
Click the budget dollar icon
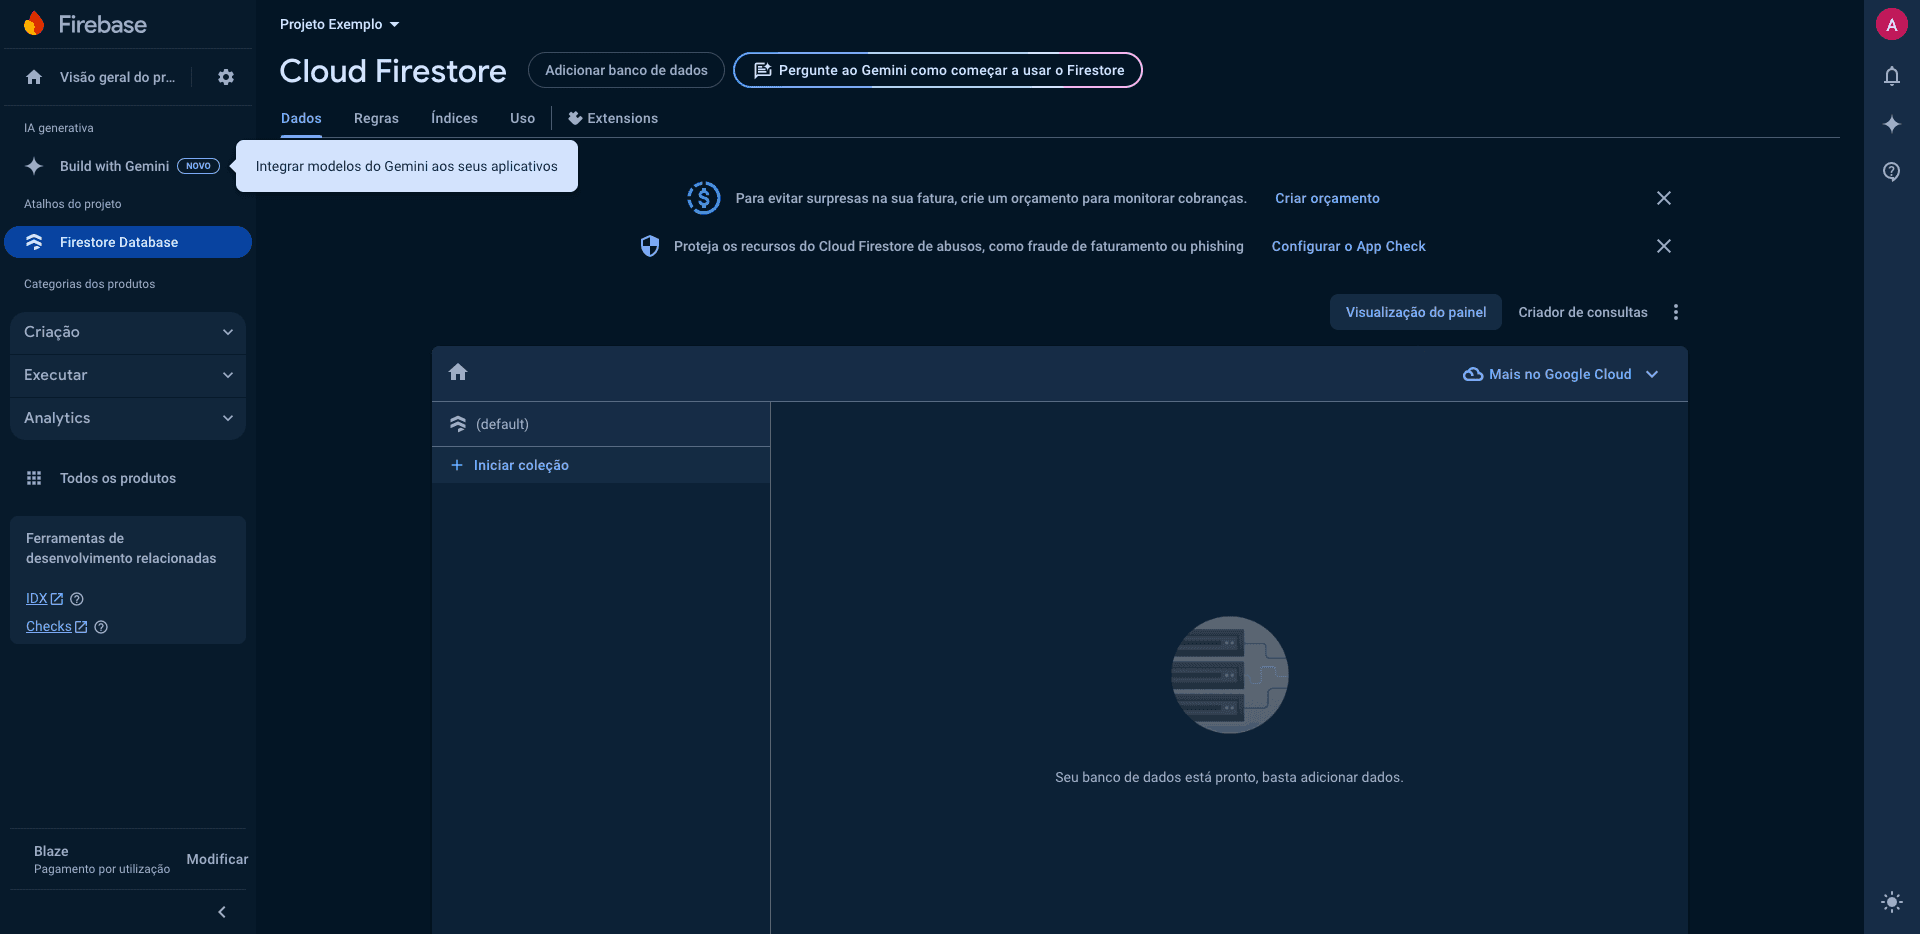point(704,198)
